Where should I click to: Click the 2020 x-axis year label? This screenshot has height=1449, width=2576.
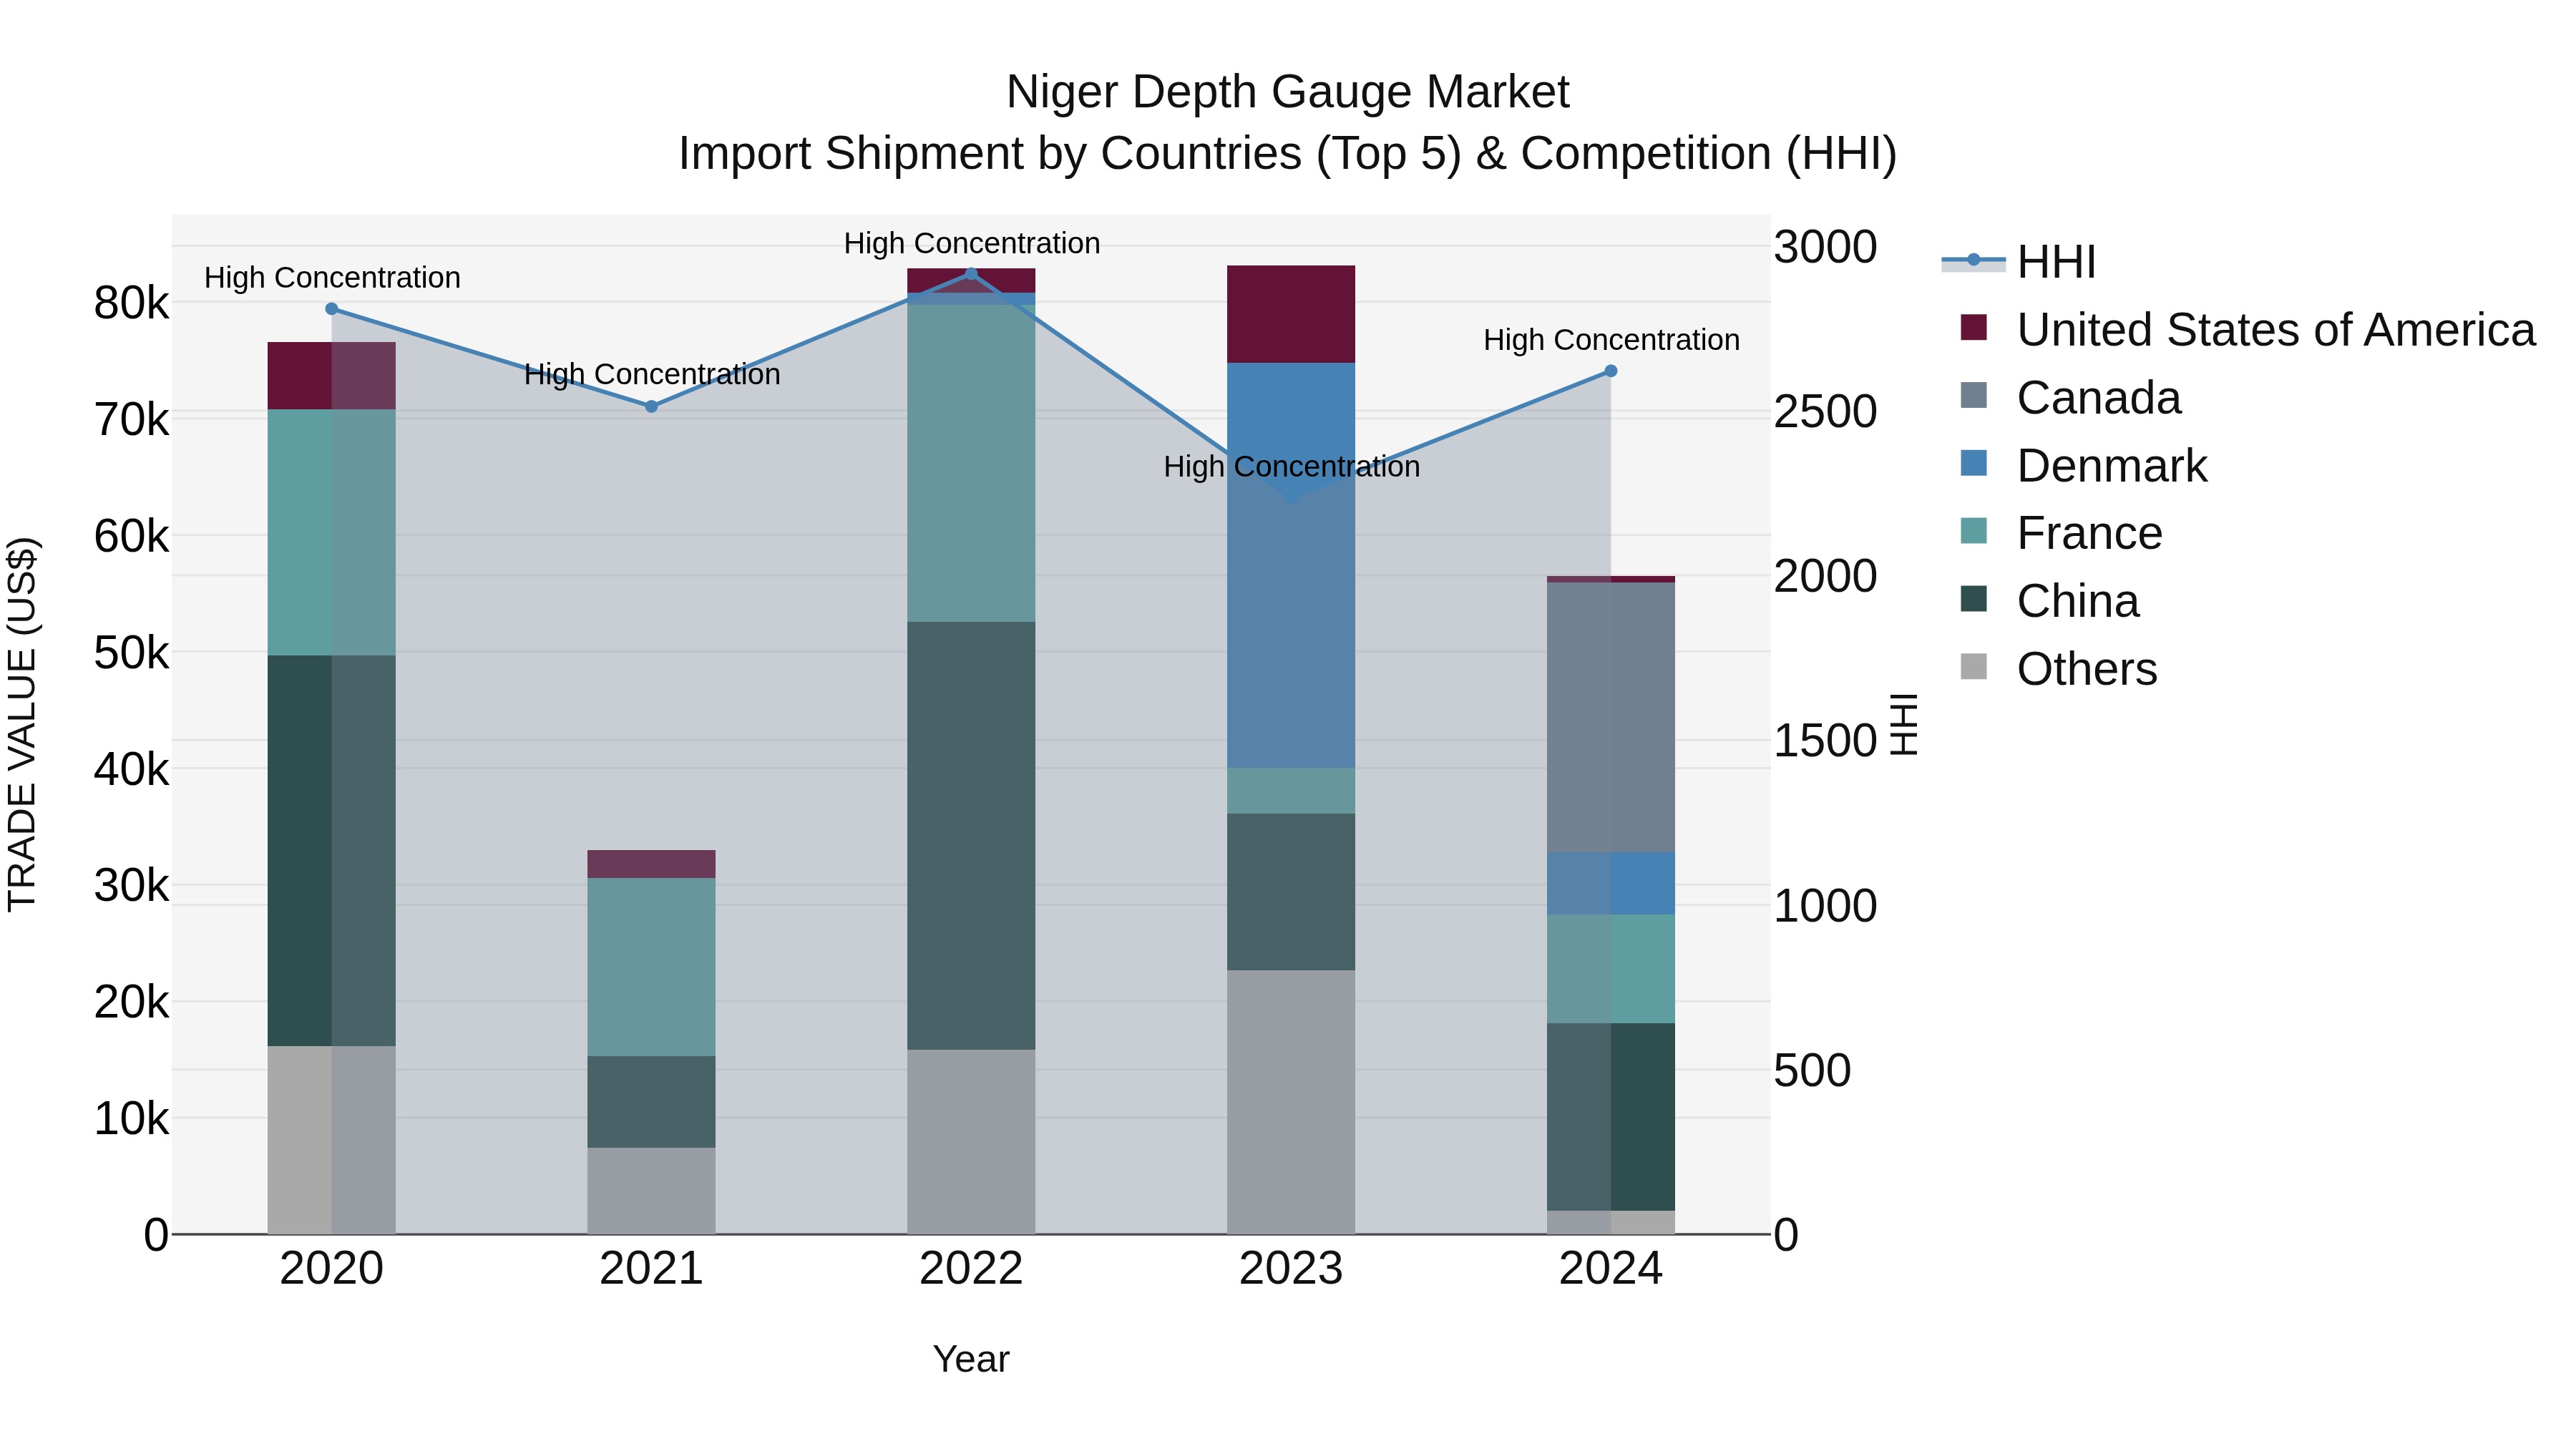pos(332,1269)
